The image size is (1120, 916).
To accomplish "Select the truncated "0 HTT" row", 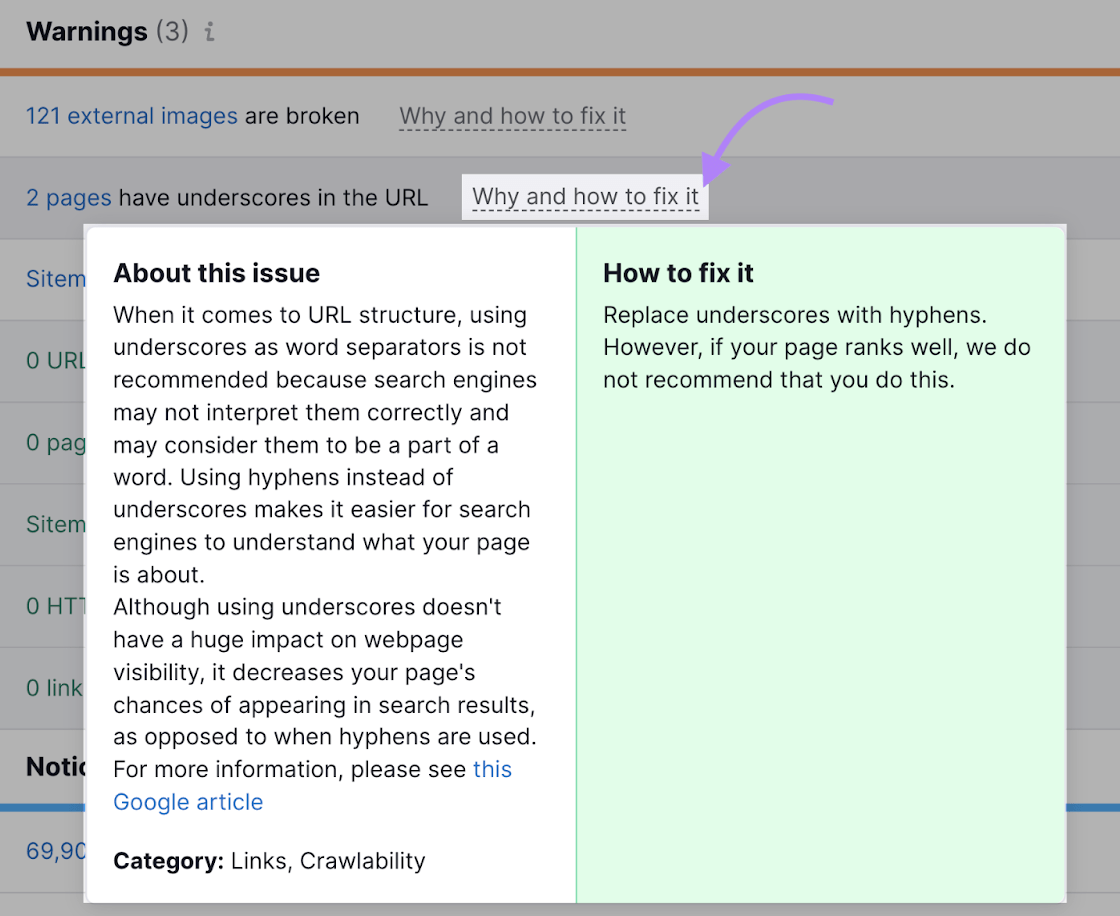I will pos(56,606).
